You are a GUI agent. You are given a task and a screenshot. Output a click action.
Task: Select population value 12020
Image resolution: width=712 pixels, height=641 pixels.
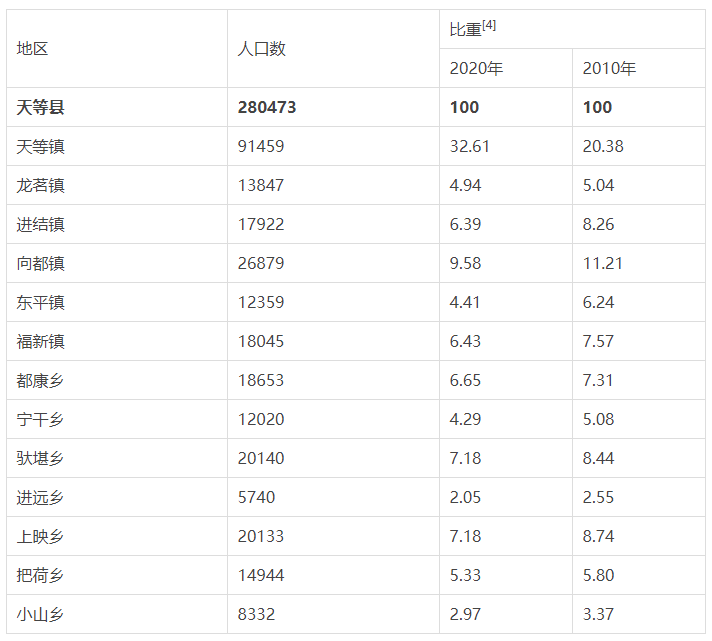tap(261, 420)
